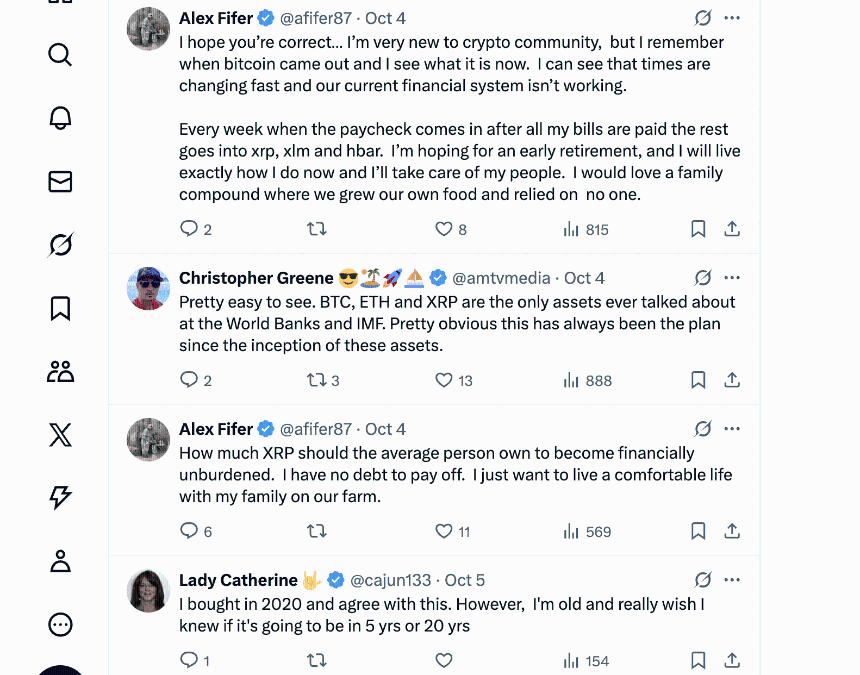This screenshot has height=675, width=860.
Task: Open the Bookmarks sidebar icon
Action: click(59, 309)
